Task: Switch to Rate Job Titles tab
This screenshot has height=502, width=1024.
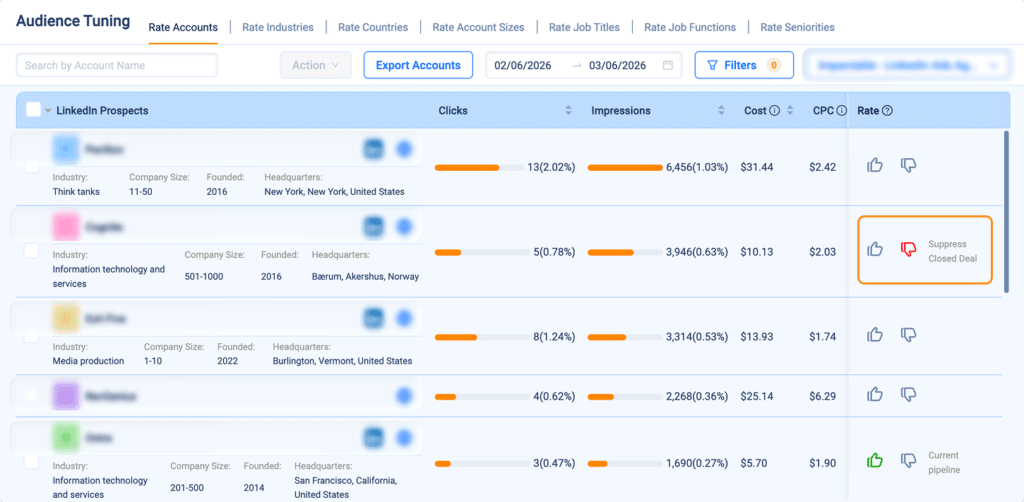Action: 584,27
